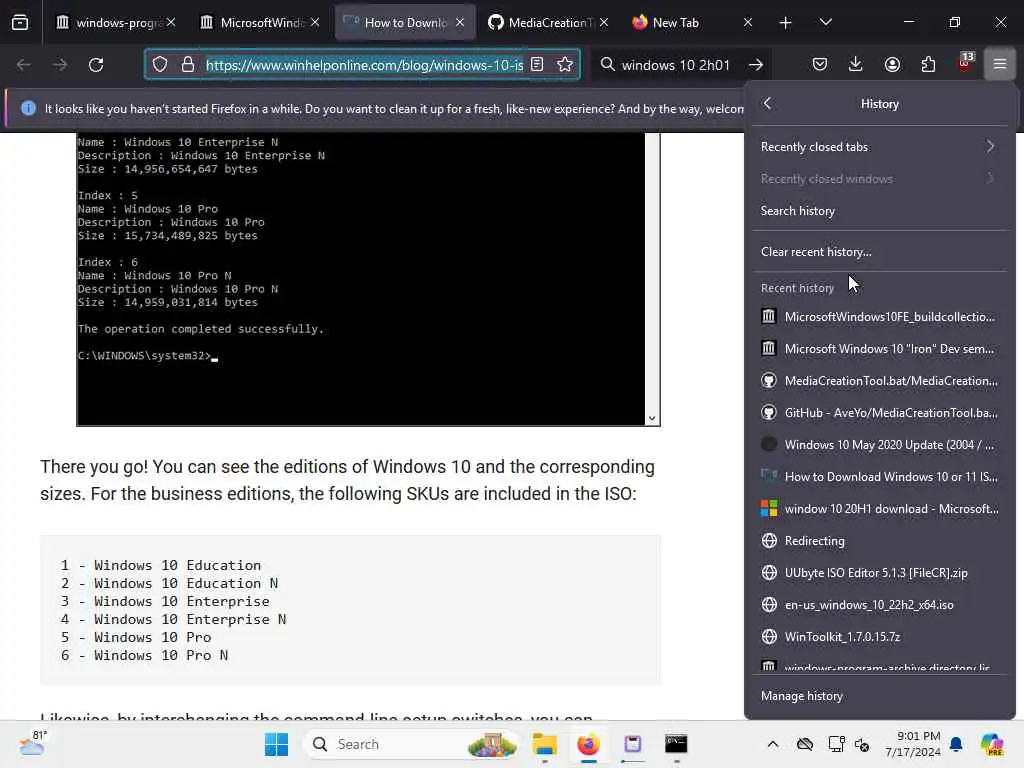This screenshot has height=768, width=1024.
Task: Open the Copilot icon in taskbar
Action: pos(992,744)
